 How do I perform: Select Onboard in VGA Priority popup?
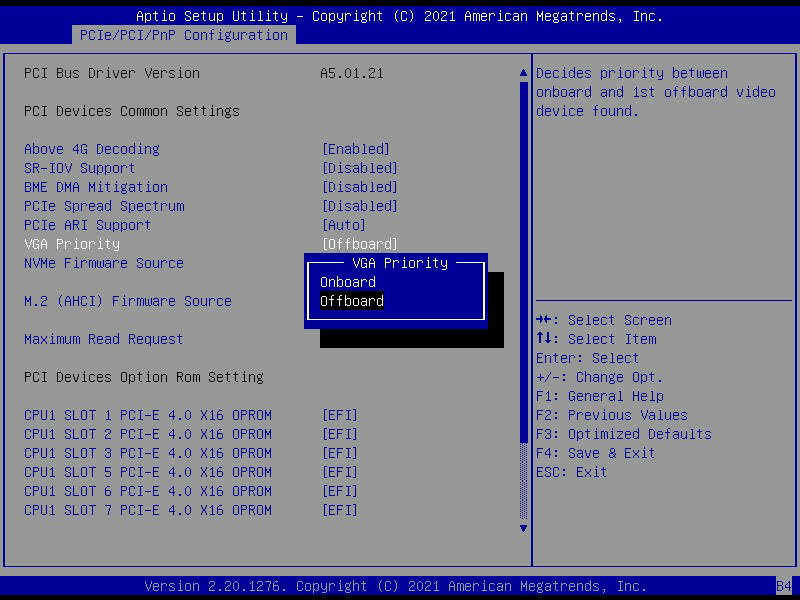pos(348,282)
